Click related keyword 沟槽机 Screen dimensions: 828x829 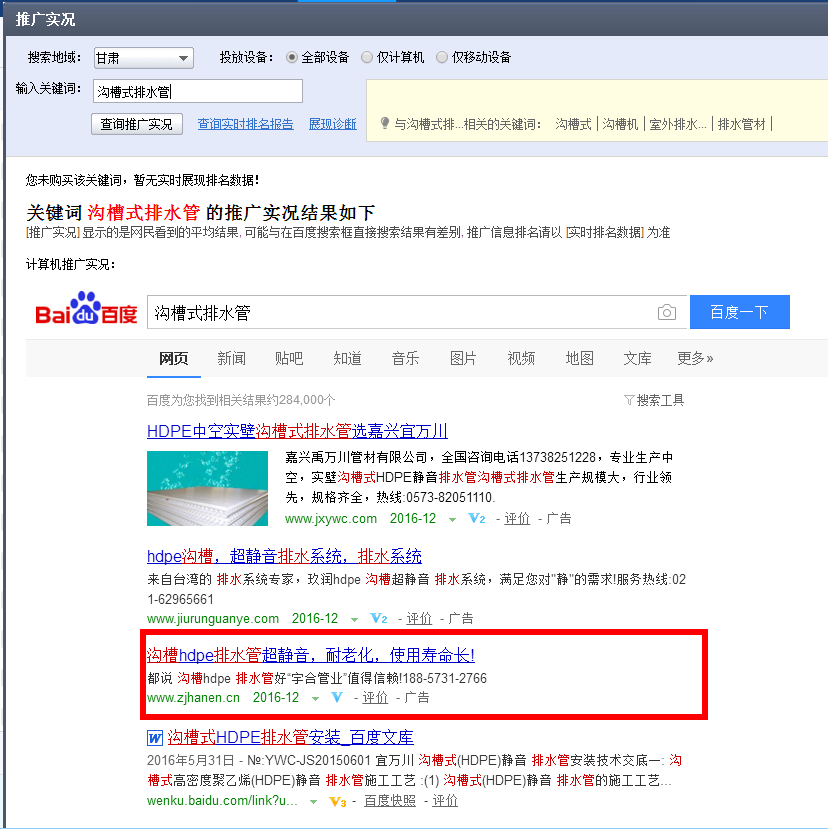click(620, 124)
